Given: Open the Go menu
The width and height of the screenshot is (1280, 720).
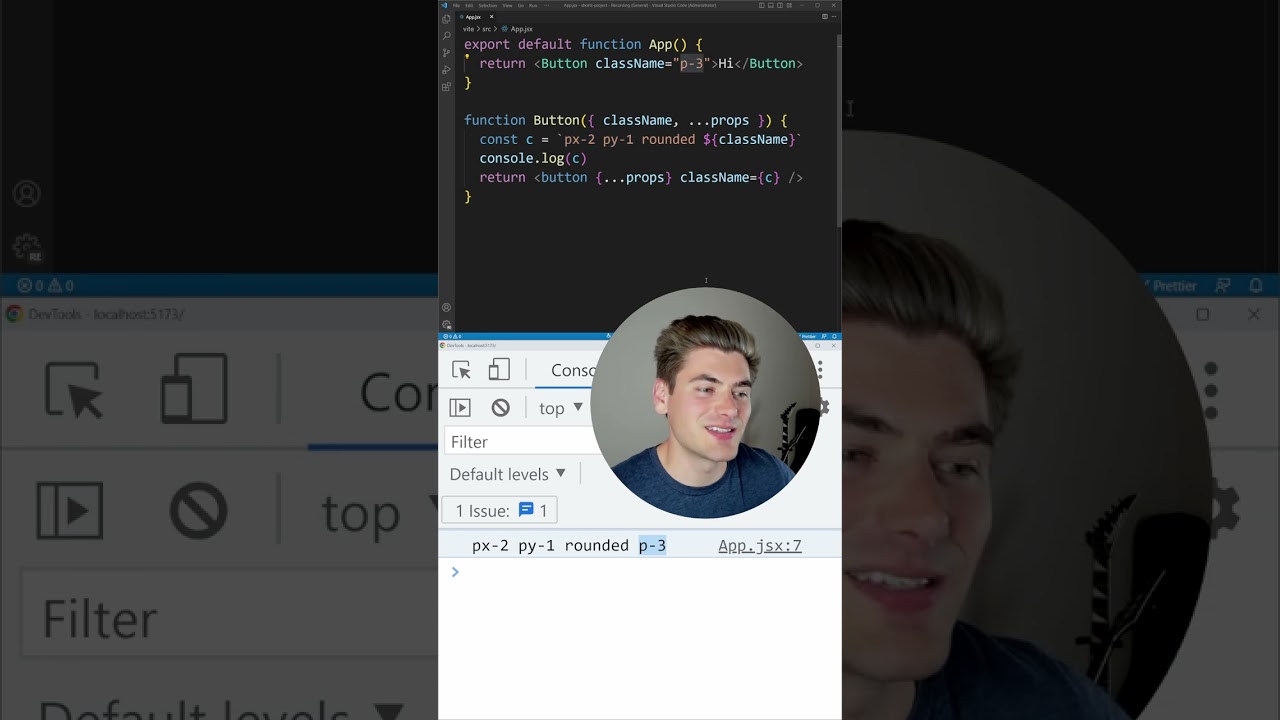Looking at the screenshot, I should [520, 5].
